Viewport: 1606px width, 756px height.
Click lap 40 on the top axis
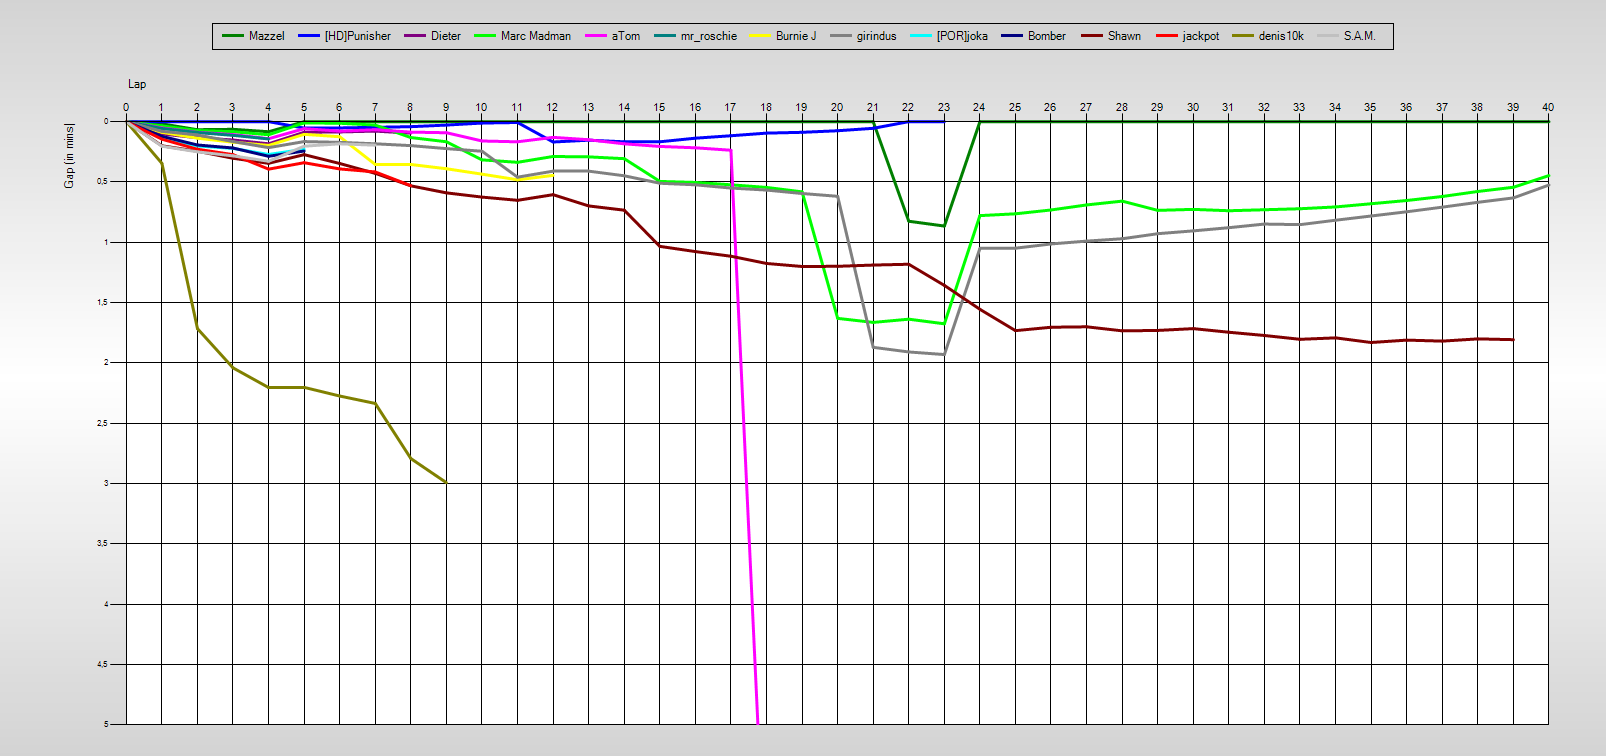pos(1547,107)
